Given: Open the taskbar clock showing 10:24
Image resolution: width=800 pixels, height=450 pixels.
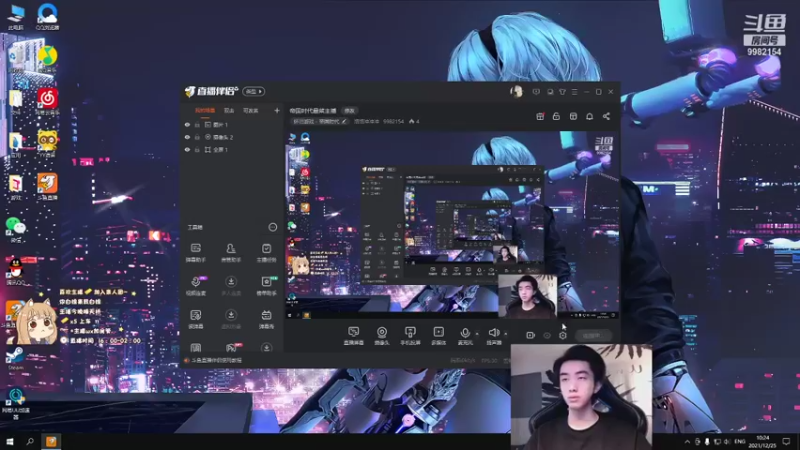Looking at the screenshot, I should click(763, 442).
